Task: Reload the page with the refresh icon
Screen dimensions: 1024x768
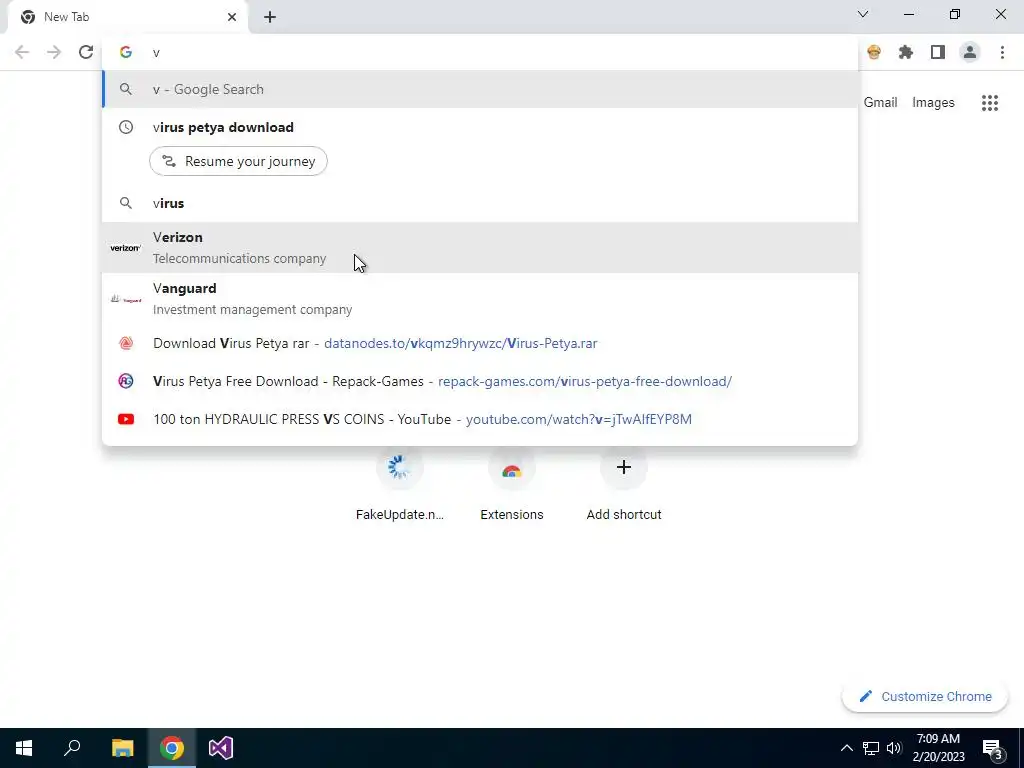Action: (86, 52)
